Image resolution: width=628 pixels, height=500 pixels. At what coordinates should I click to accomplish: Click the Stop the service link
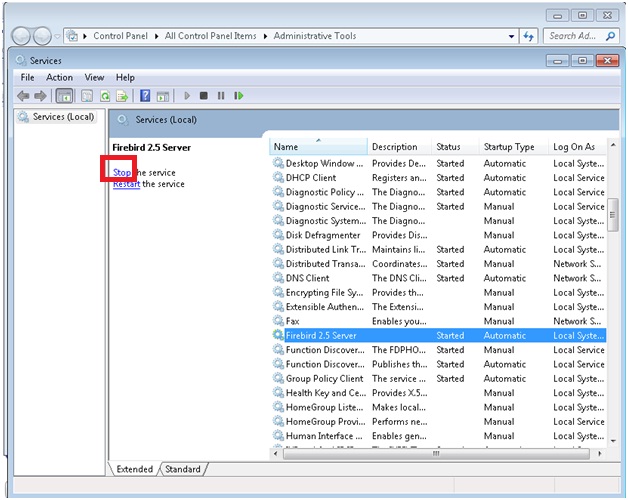(x=122, y=172)
